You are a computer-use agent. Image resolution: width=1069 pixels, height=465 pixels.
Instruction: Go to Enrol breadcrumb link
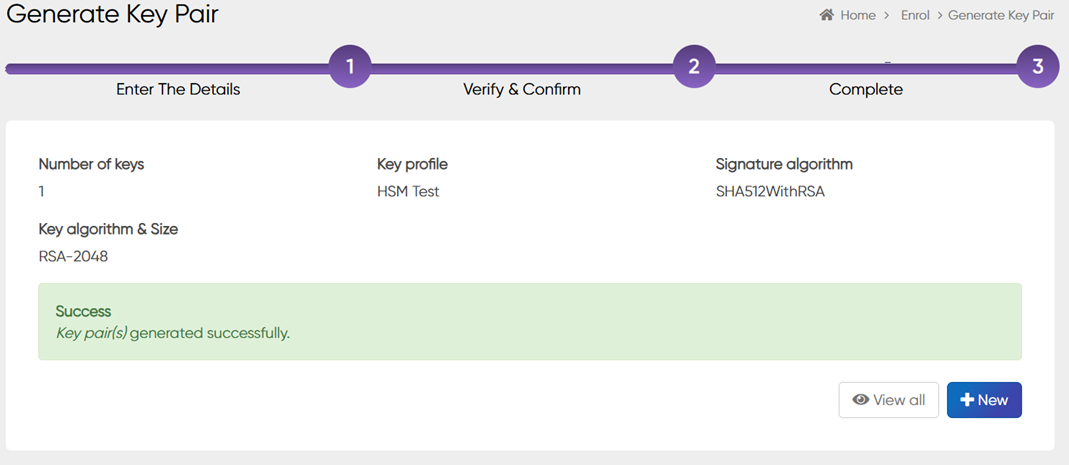click(915, 15)
